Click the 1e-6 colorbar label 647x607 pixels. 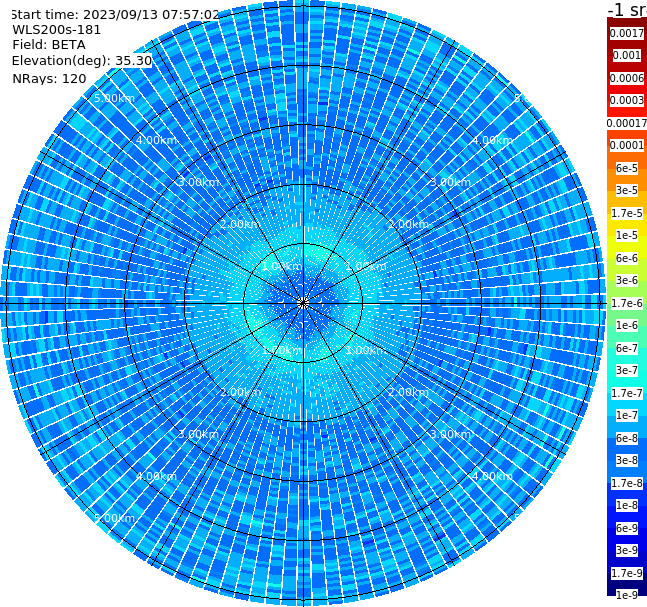(x=627, y=325)
